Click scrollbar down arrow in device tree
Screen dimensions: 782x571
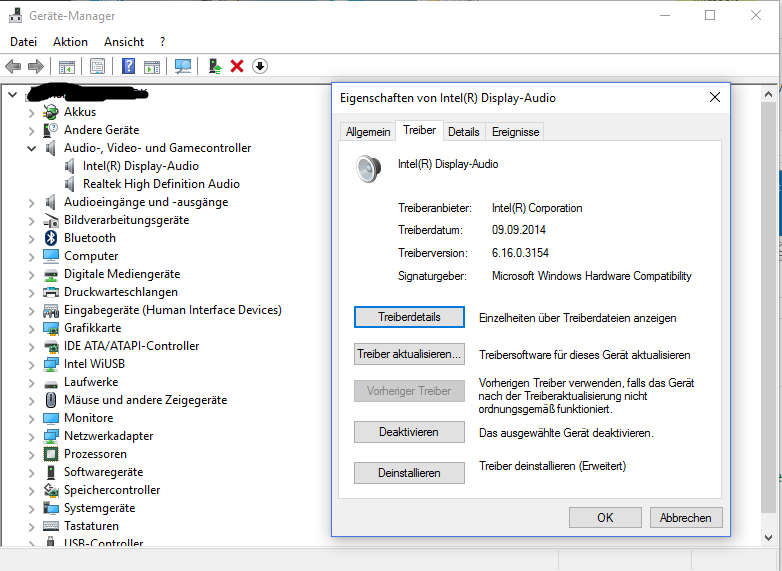768,538
